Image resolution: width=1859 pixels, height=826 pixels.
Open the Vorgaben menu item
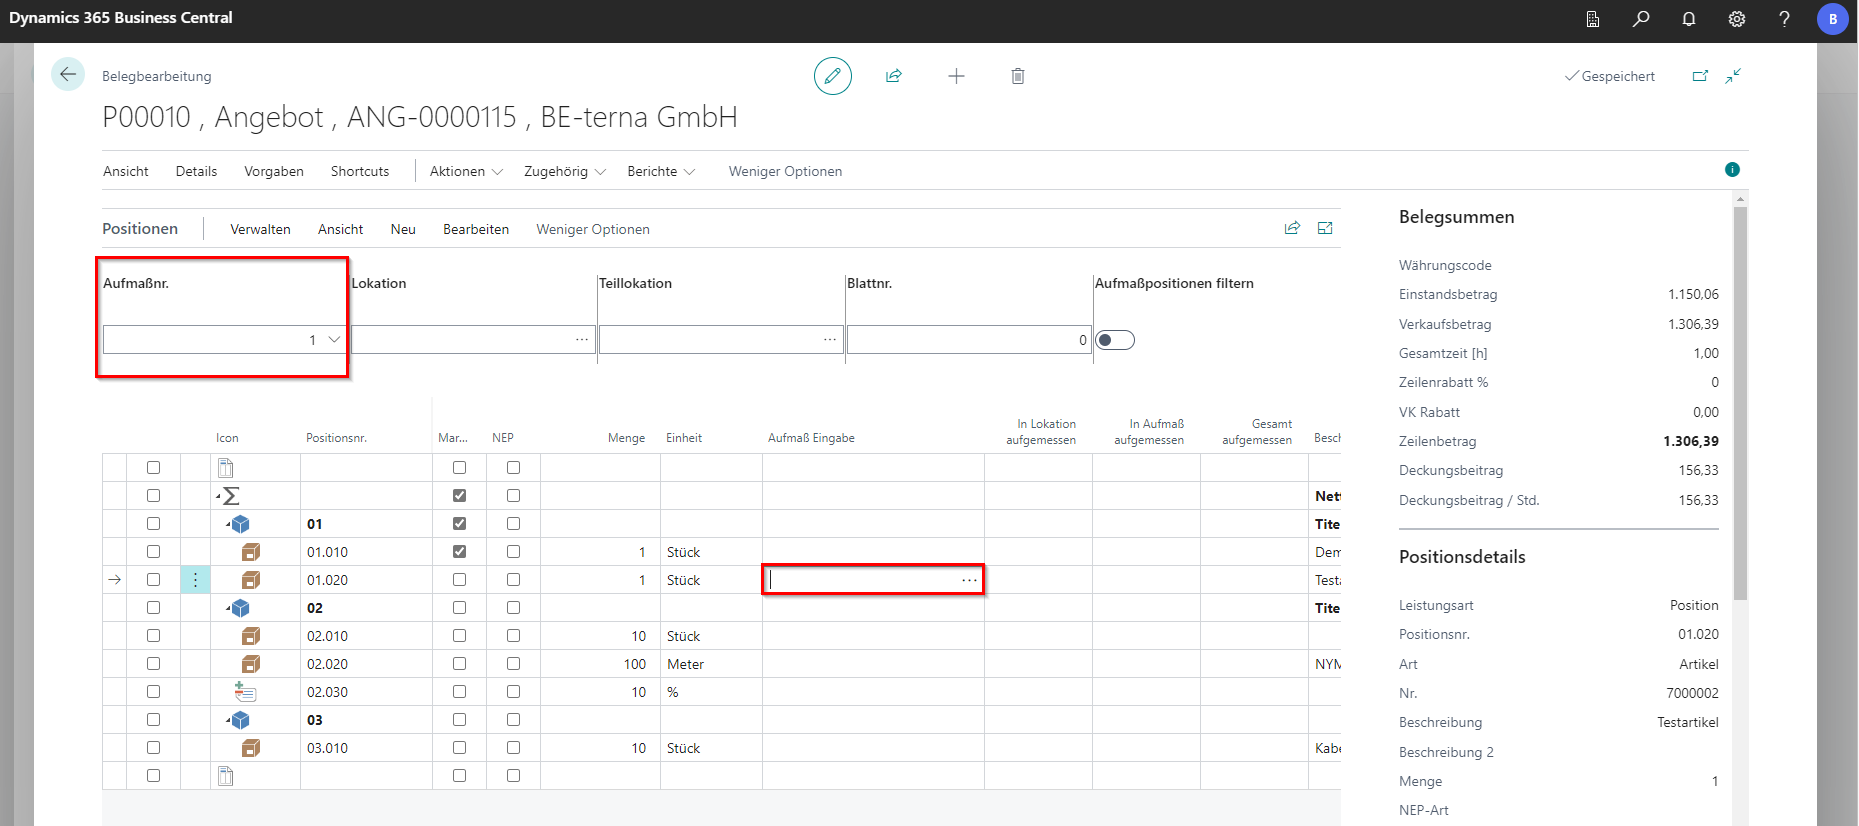point(274,171)
